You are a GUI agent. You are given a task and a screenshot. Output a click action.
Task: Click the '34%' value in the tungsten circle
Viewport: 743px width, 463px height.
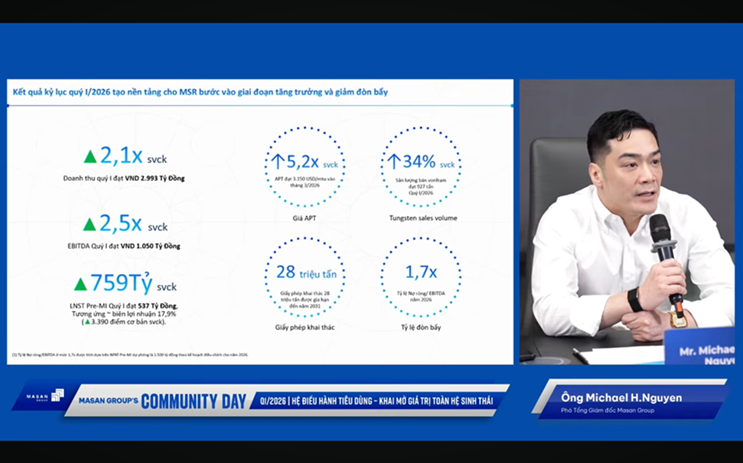419,162
